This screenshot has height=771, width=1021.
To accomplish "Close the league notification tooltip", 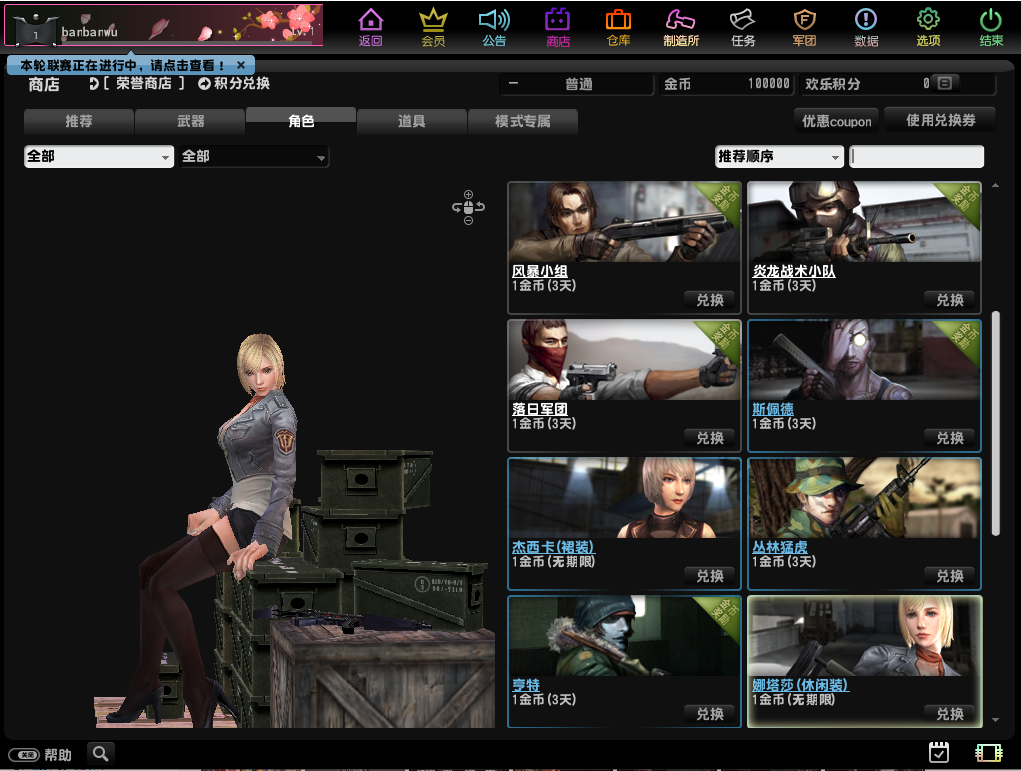I will [x=240, y=65].
